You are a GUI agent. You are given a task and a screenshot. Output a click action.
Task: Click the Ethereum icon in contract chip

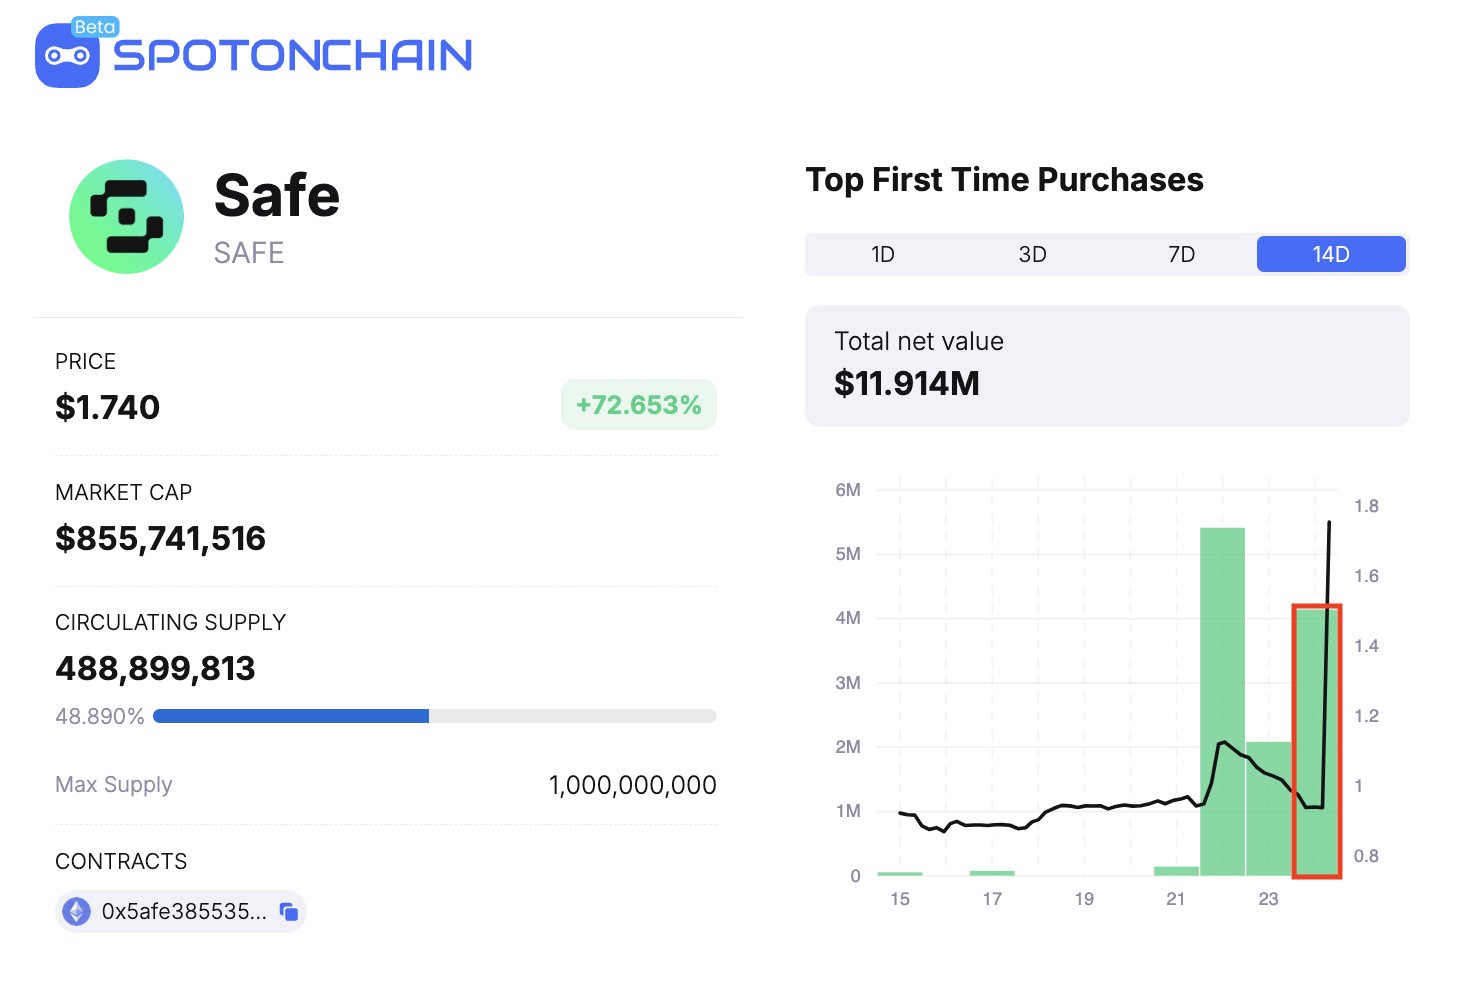tap(77, 911)
